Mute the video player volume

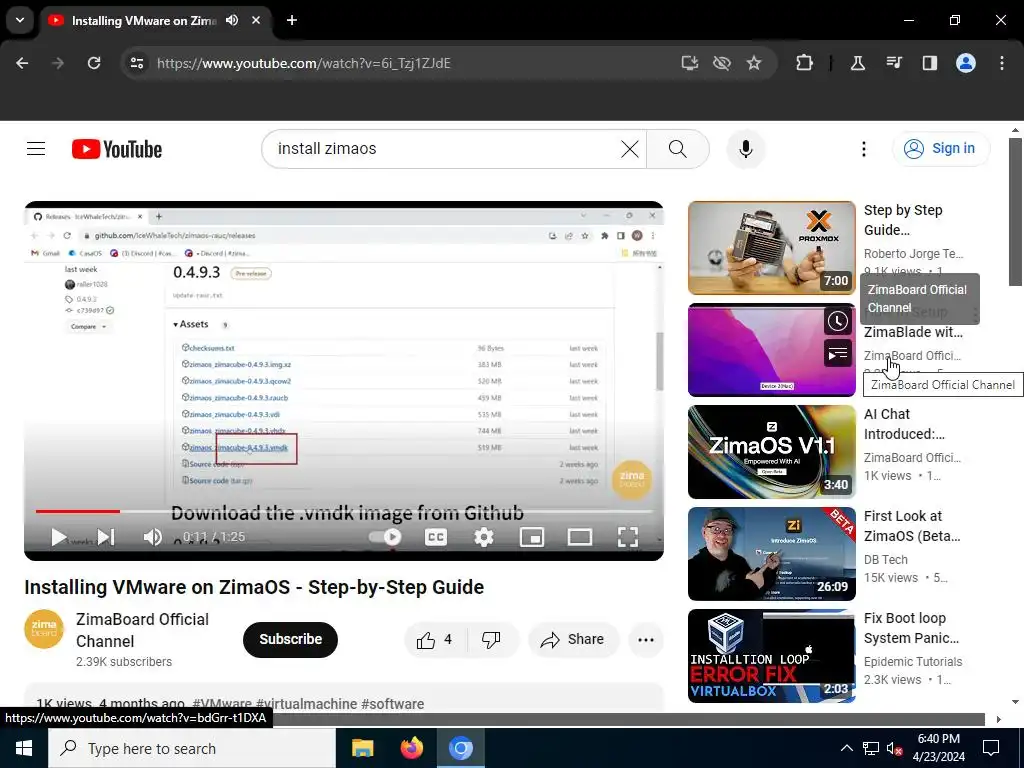point(152,537)
